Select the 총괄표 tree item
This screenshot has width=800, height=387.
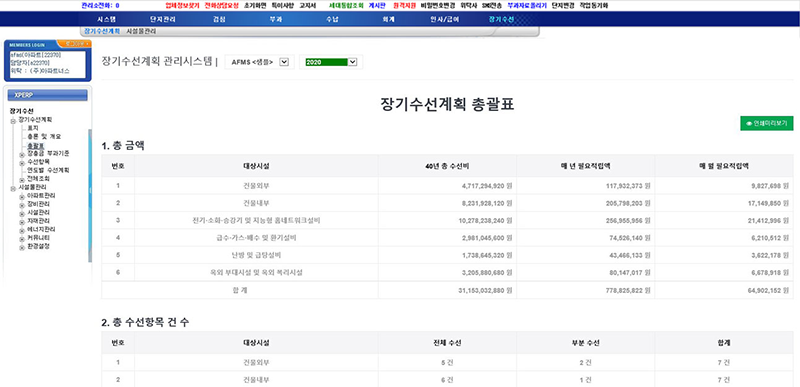[x=35, y=145]
